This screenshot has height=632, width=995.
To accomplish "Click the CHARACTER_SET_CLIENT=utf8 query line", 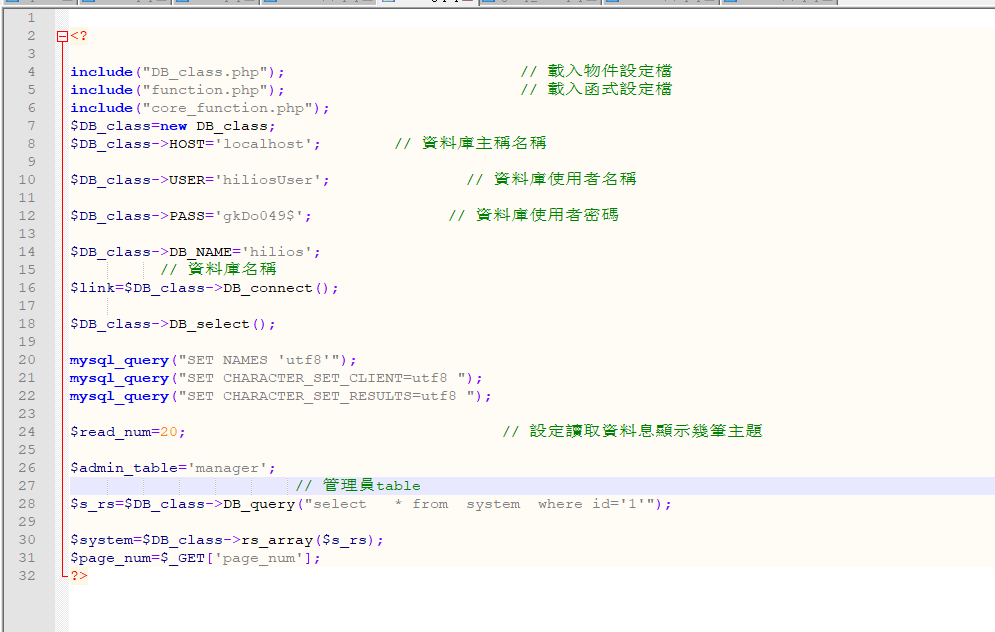I will click(276, 378).
